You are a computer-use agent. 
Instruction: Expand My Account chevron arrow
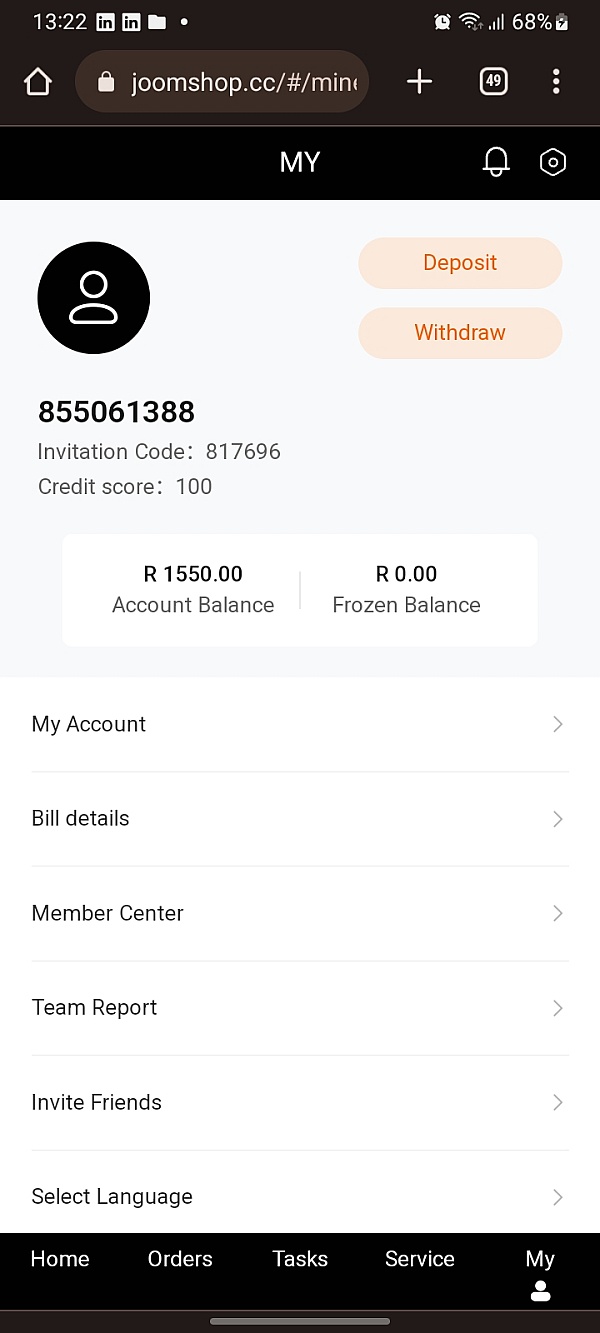click(558, 724)
